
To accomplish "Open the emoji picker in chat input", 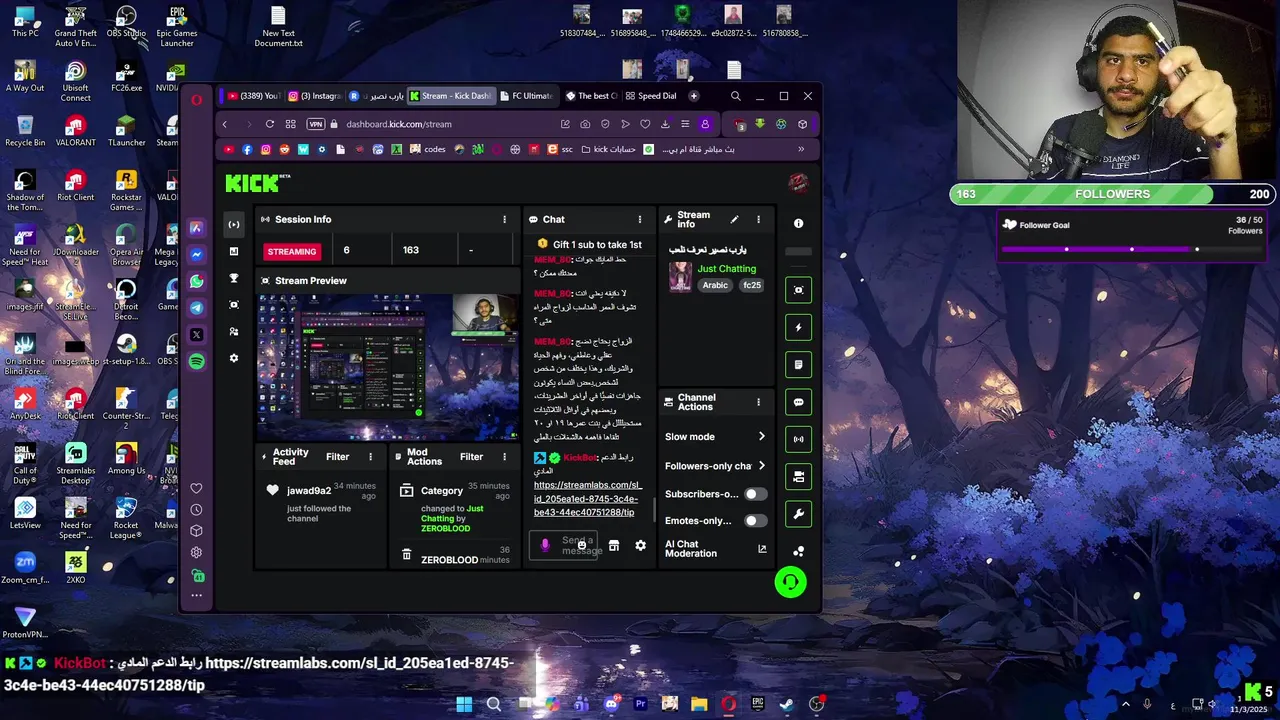I will (582, 546).
